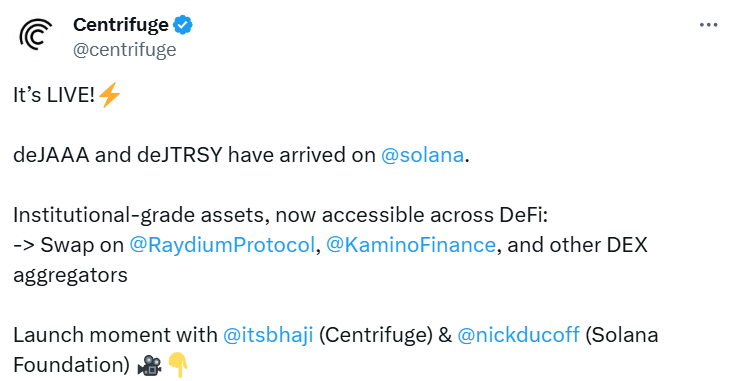Click the movie camera emoji
The height and width of the screenshot is (381, 738).
pyautogui.click(x=150, y=365)
